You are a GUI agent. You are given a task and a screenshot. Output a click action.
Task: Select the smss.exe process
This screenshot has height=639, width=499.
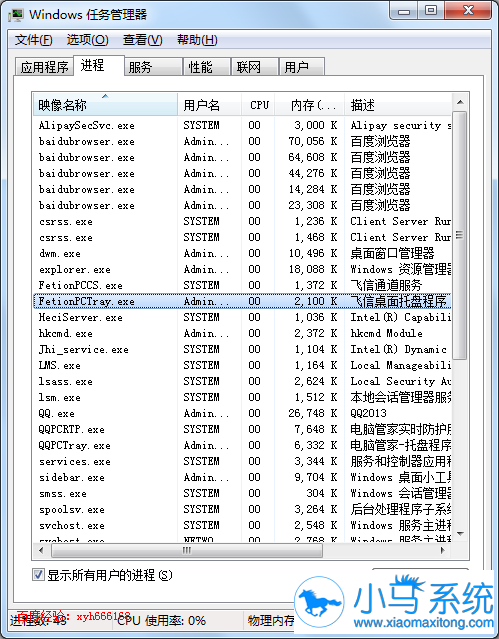coord(242,494)
